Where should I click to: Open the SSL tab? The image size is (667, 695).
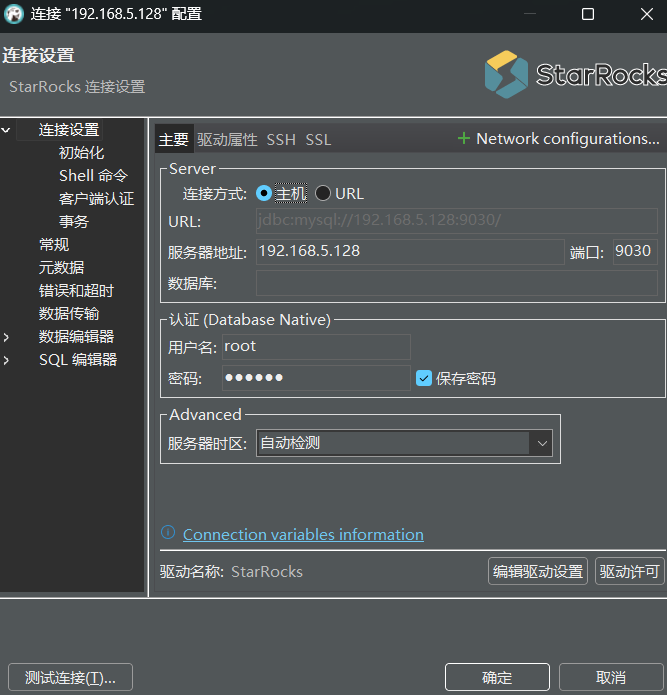(318, 140)
